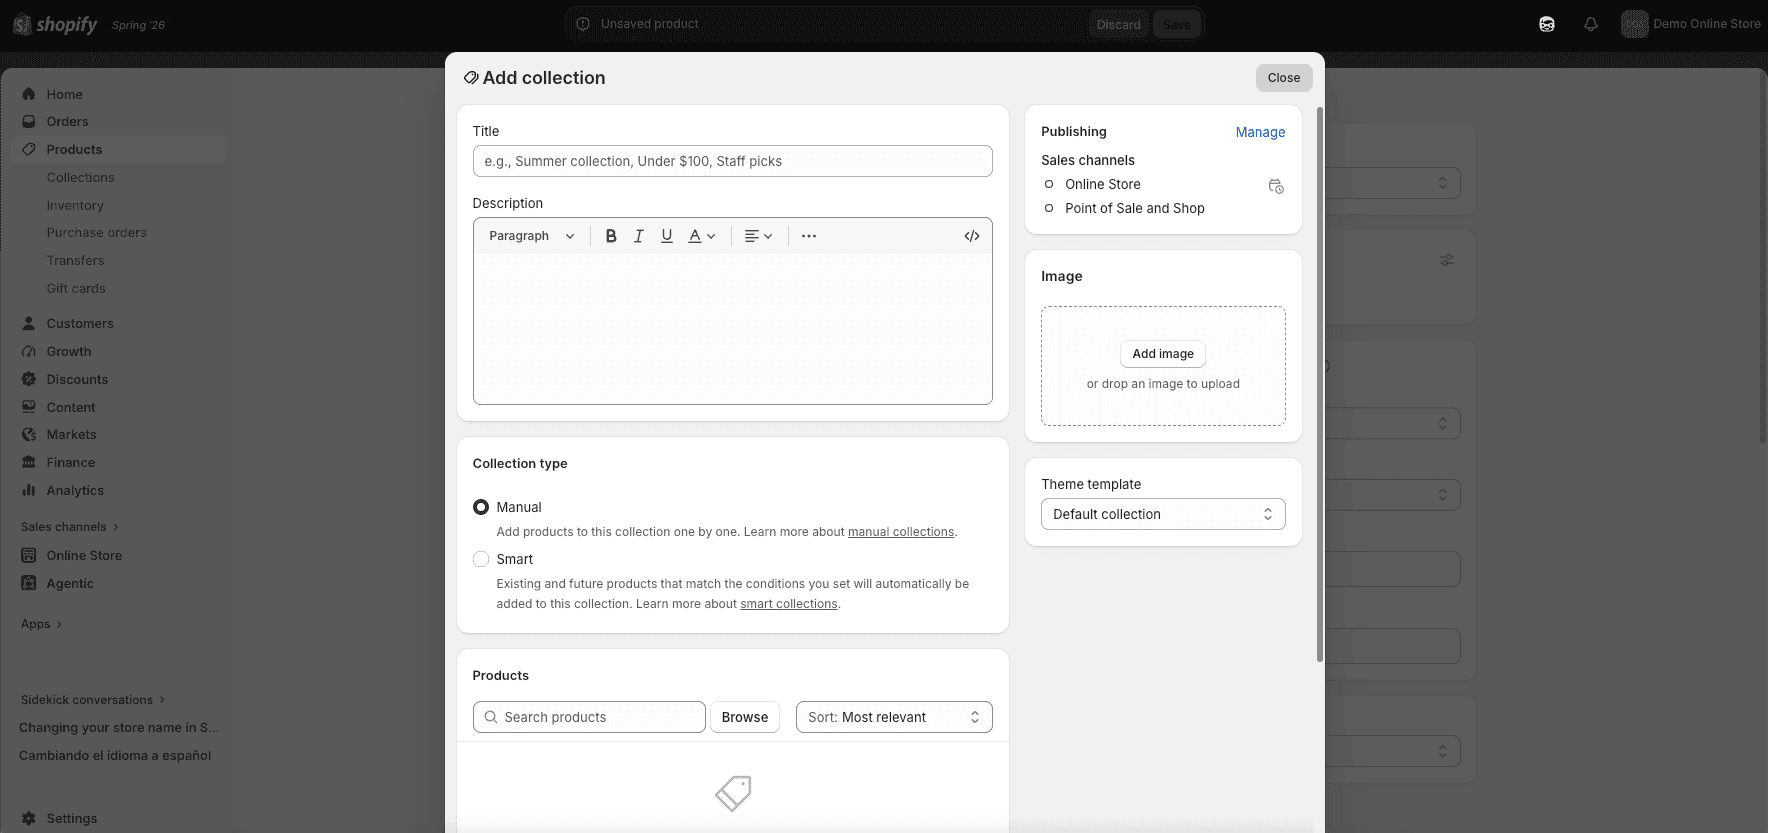The width and height of the screenshot is (1768, 833).
Task: Open the Theme template dropdown
Action: (1163, 514)
